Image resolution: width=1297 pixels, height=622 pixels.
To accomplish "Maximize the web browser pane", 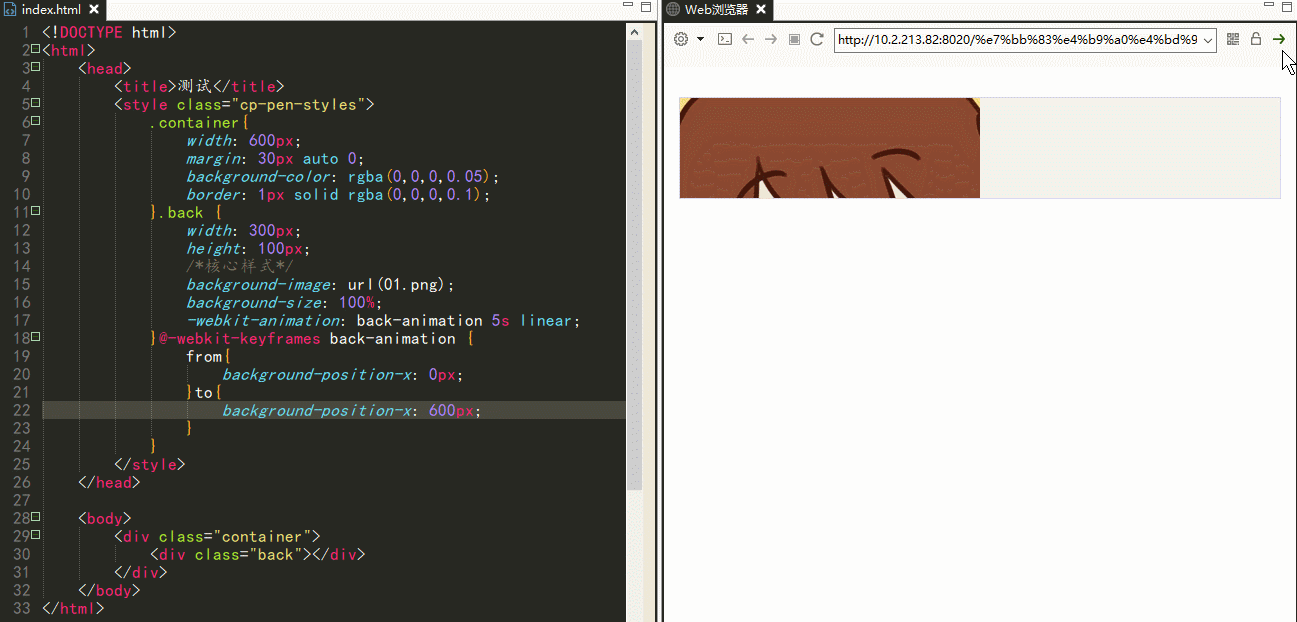I will (1288, 6).
